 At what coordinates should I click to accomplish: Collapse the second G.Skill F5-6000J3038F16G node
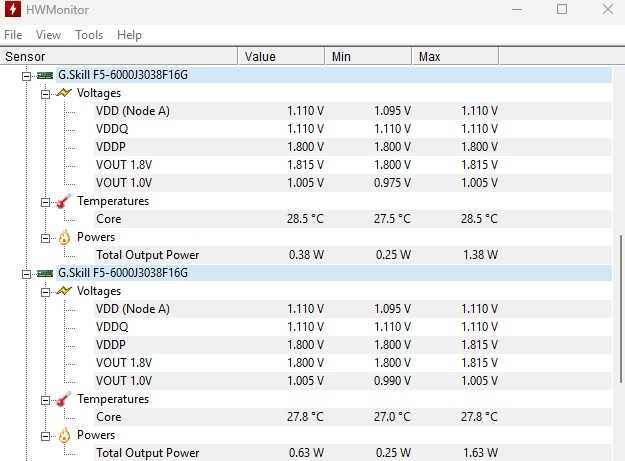[x=26, y=274]
